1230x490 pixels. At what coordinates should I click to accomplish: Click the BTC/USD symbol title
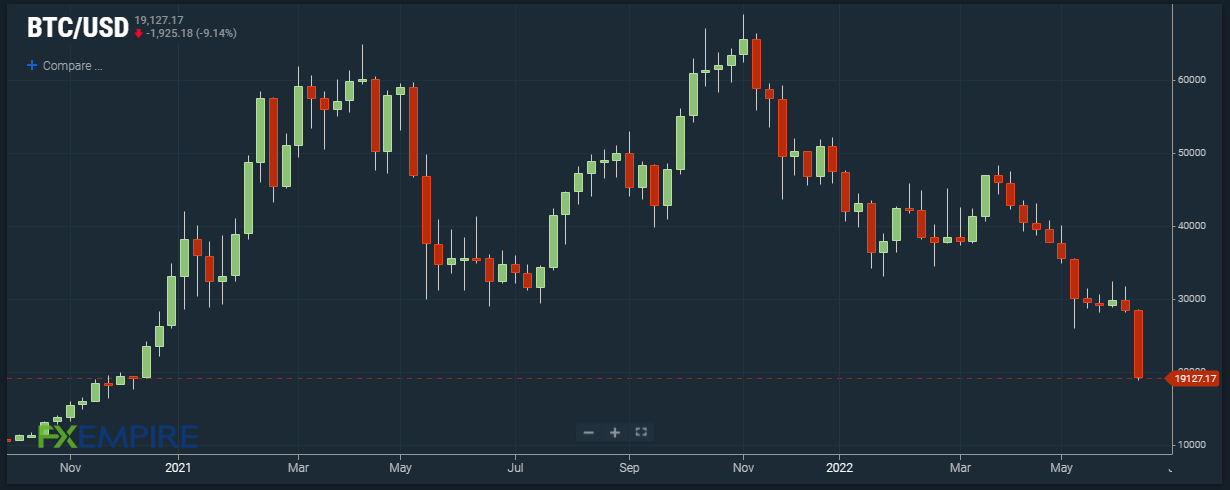pos(77,28)
